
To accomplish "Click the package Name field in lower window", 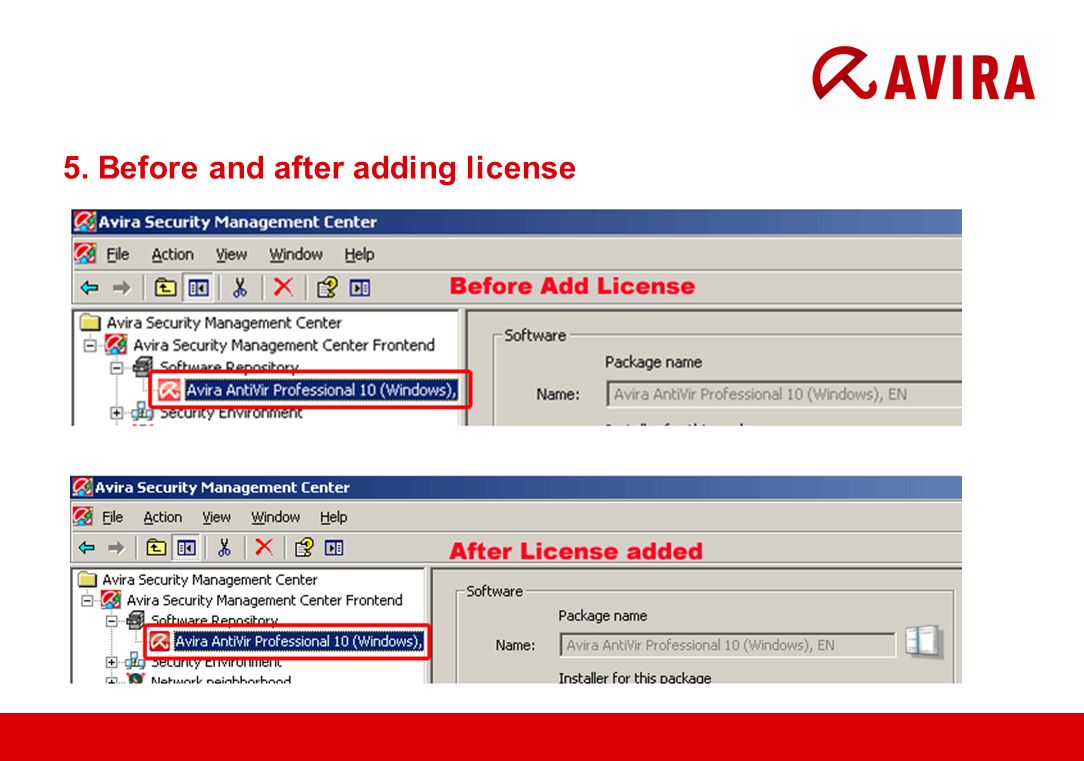I will 727,645.
